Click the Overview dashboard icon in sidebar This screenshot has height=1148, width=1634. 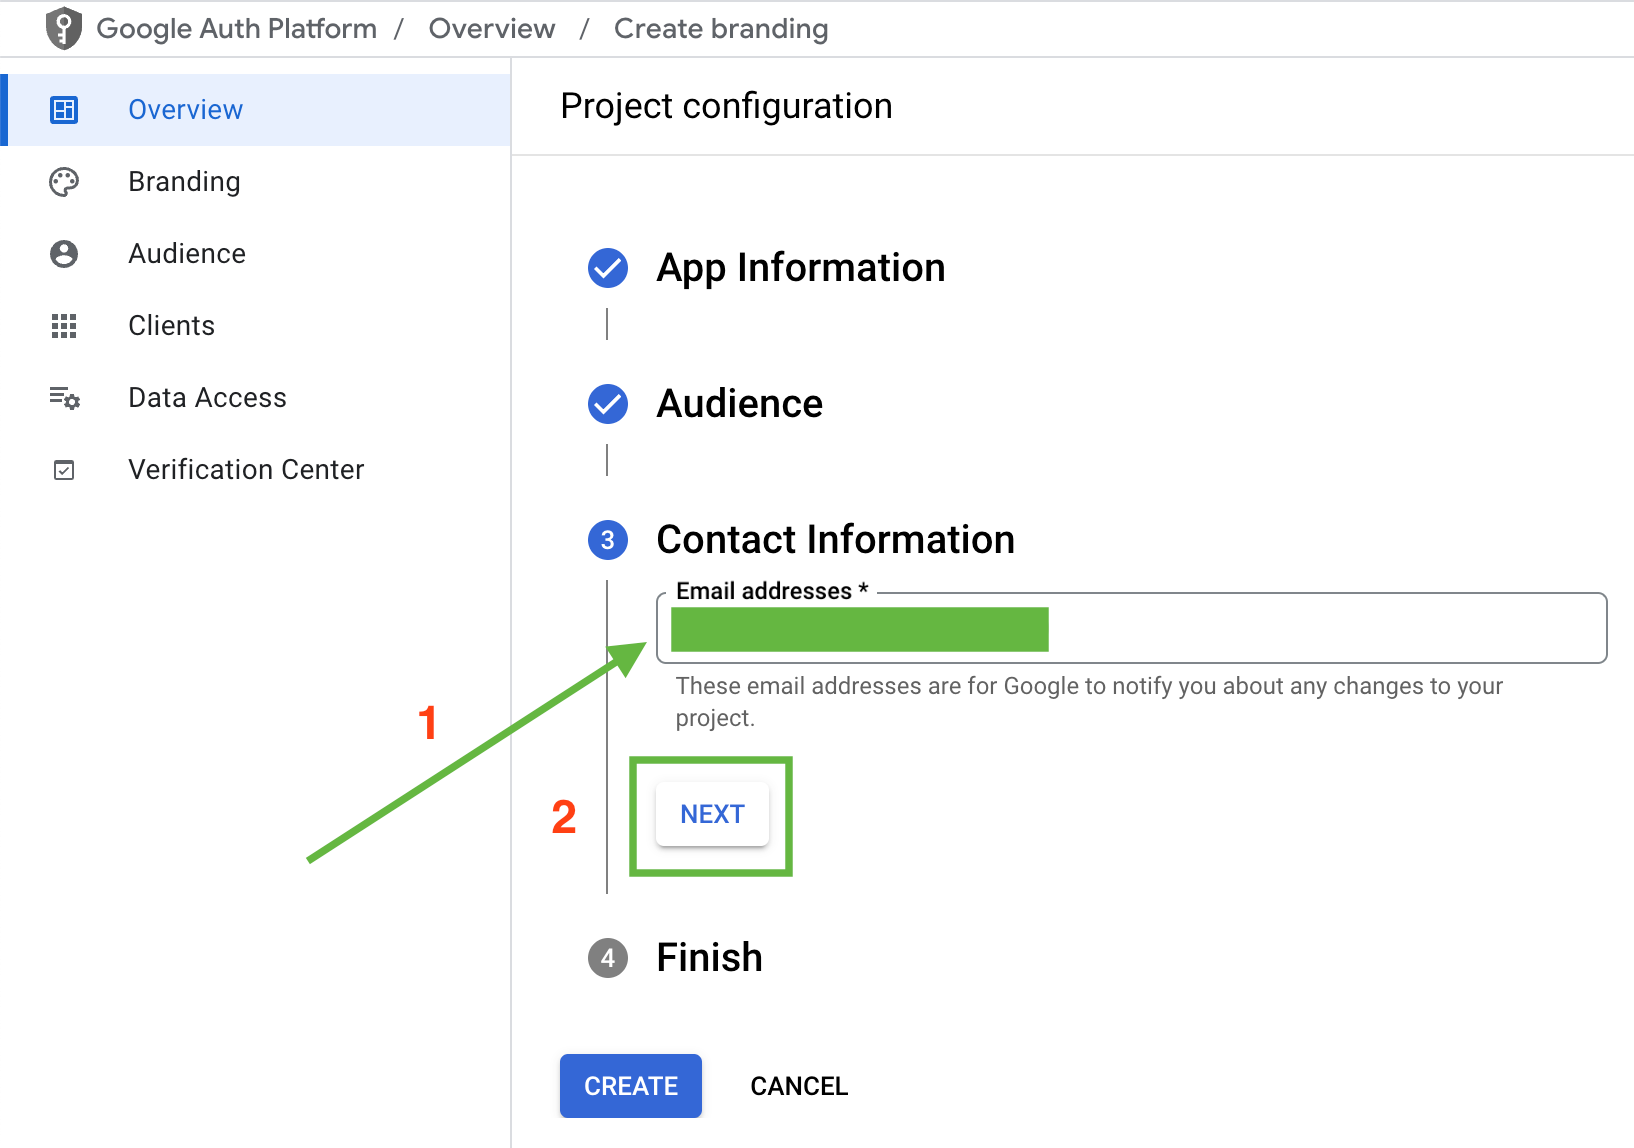pyautogui.click(x=64, y=110)
